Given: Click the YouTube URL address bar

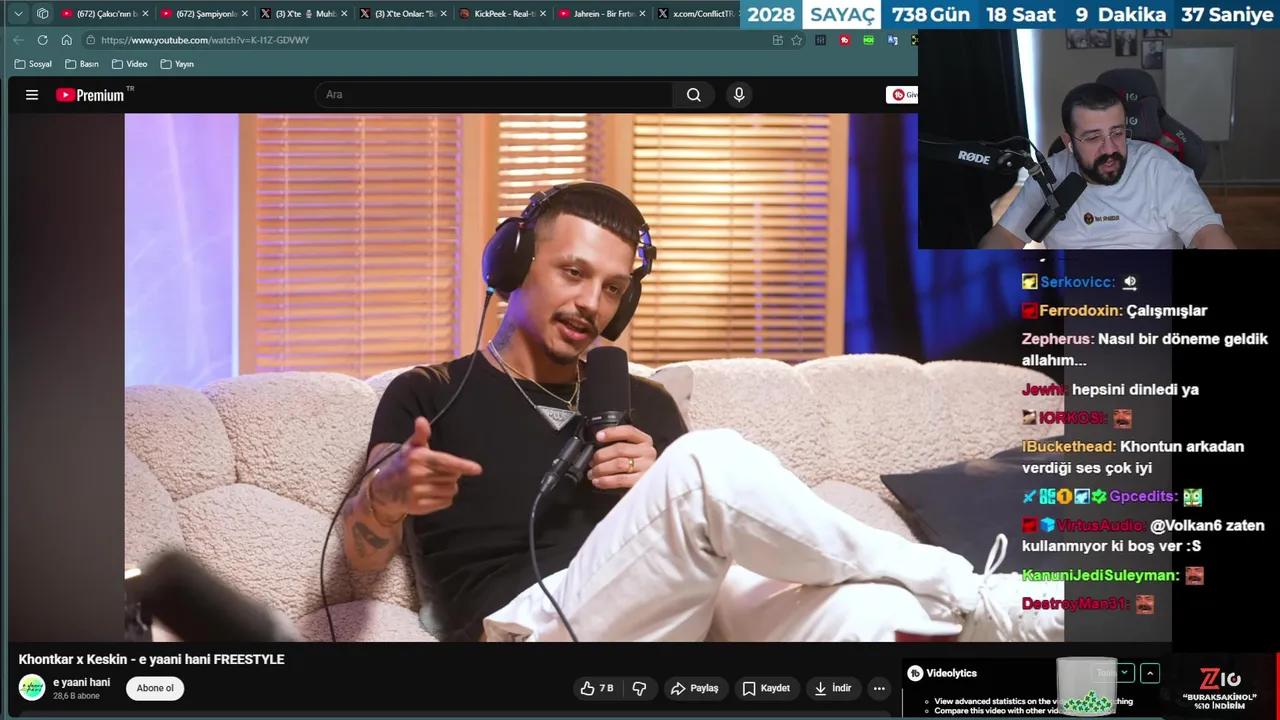Looking at the screenshot, I should [x=430, y=40].
